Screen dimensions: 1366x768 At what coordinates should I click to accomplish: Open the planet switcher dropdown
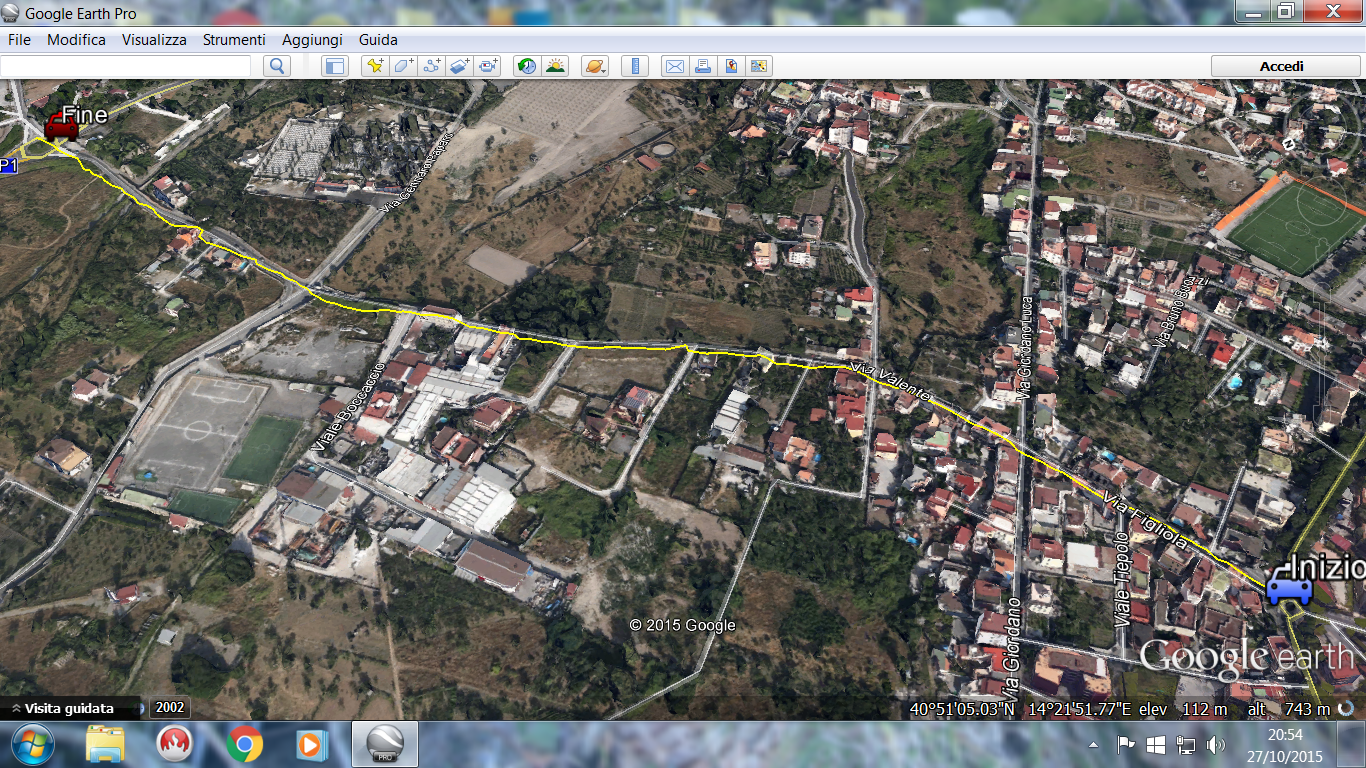coord(594,66)
